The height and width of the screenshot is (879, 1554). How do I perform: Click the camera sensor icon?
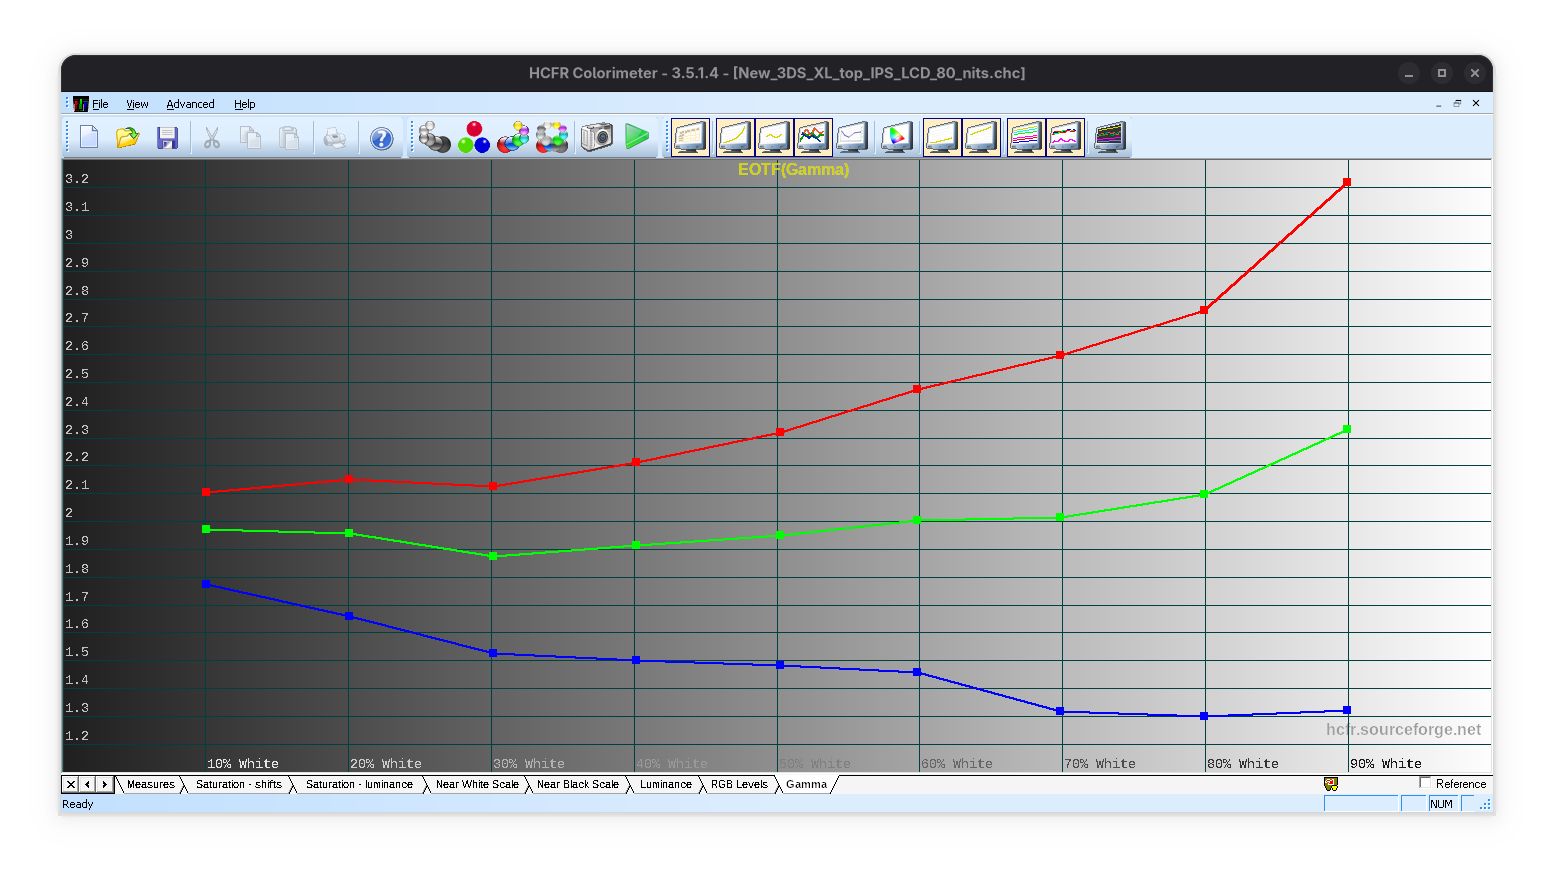click(596, 138)
